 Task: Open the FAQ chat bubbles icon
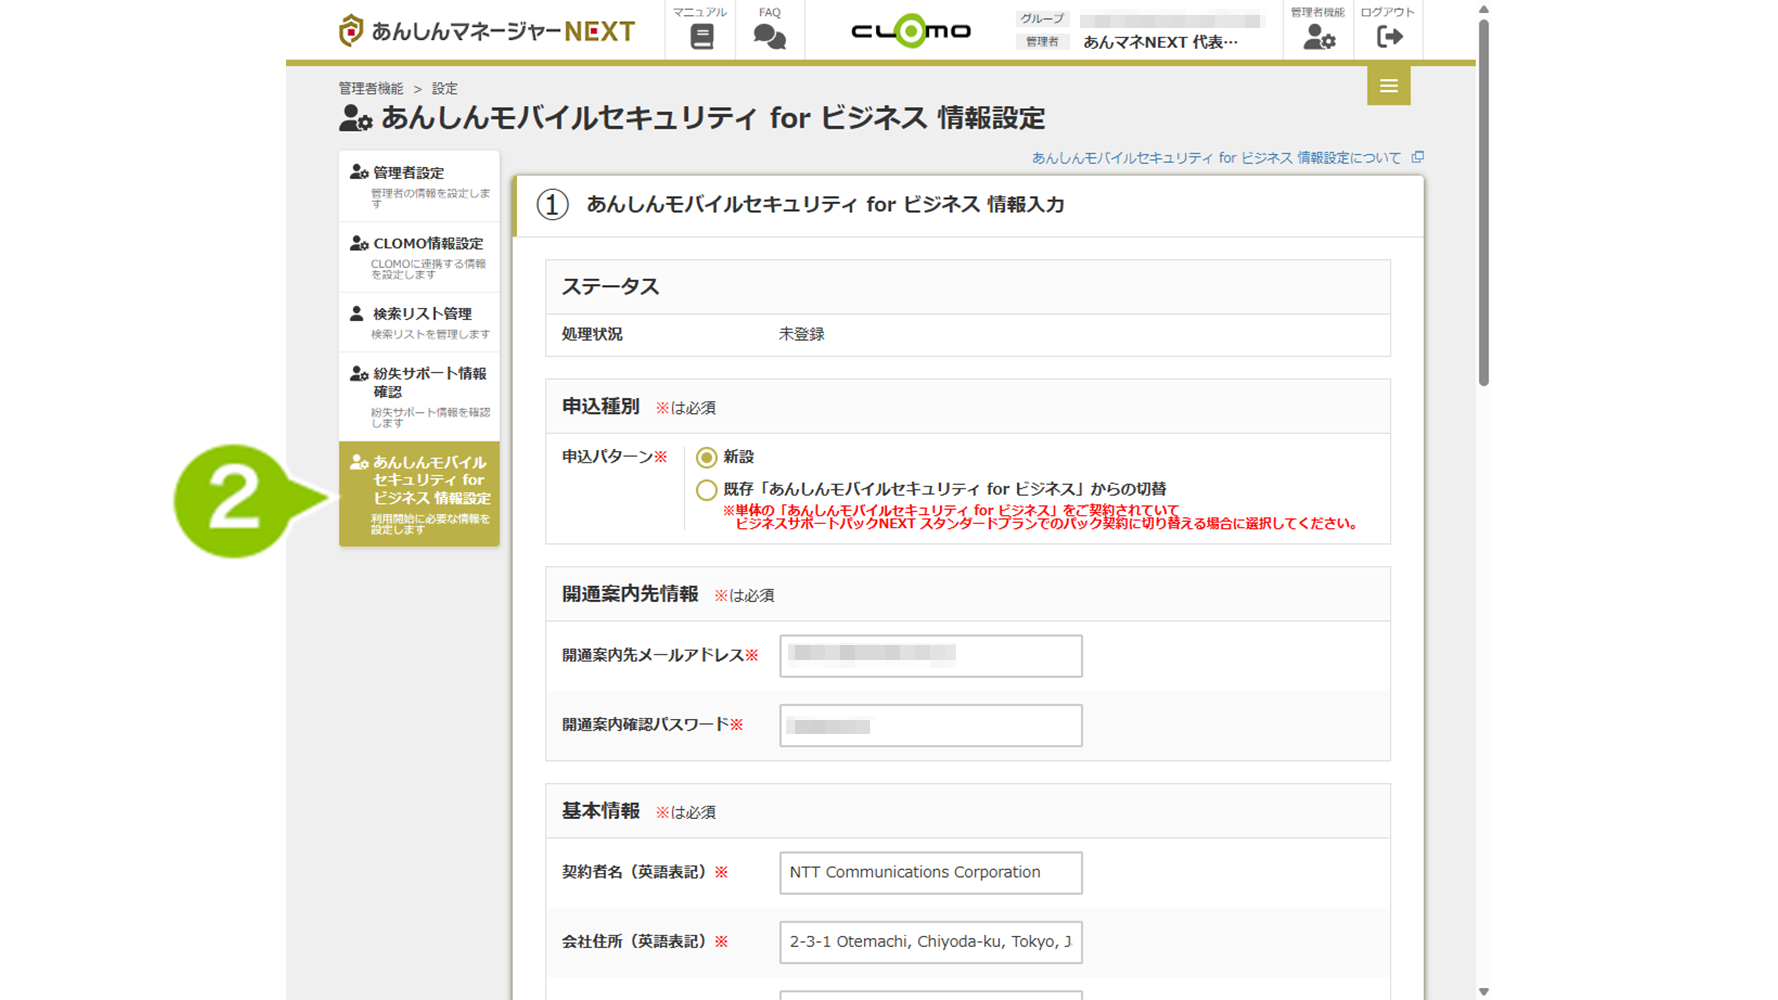[x=769, y=37]
